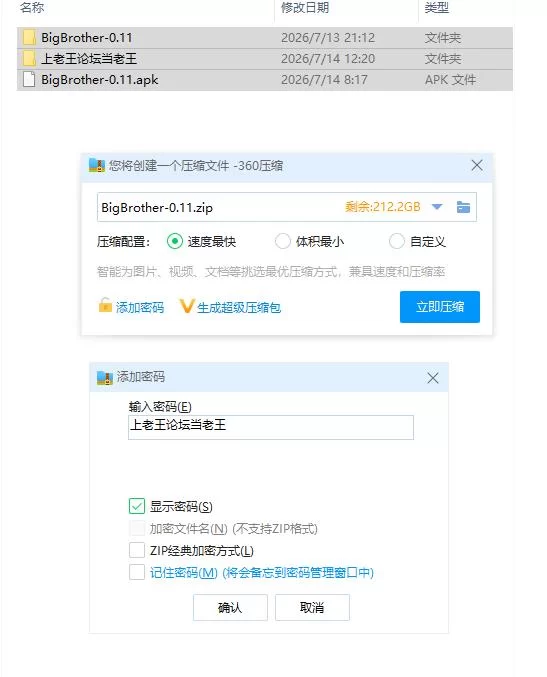Click the 立即压缩 button
The image size is (547, 677).
tap(439, 307)
